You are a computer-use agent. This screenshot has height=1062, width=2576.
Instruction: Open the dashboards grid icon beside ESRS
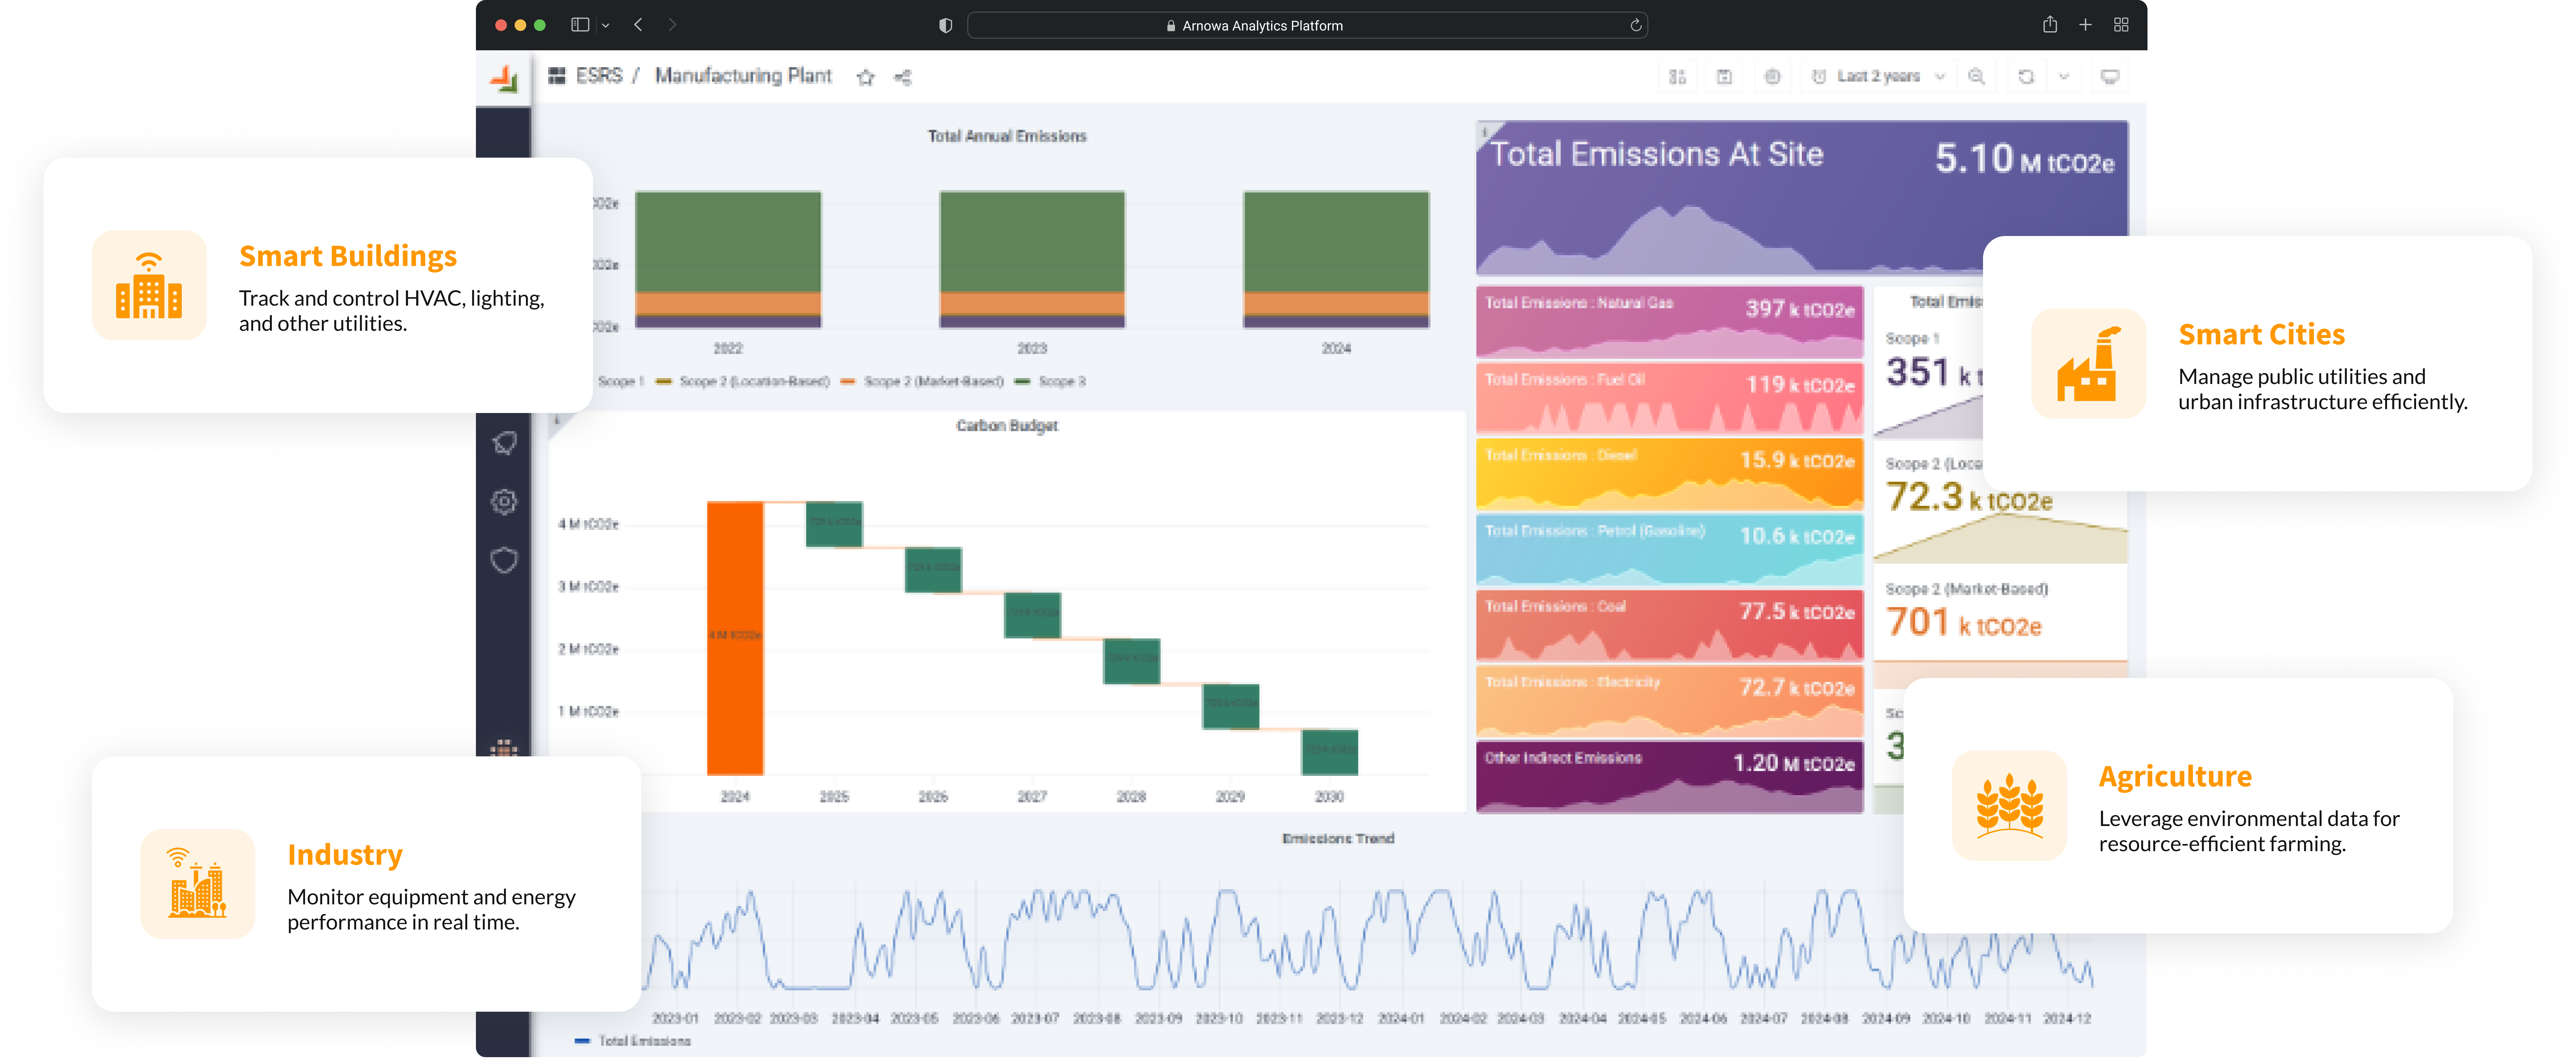click(x=557, y=76)
